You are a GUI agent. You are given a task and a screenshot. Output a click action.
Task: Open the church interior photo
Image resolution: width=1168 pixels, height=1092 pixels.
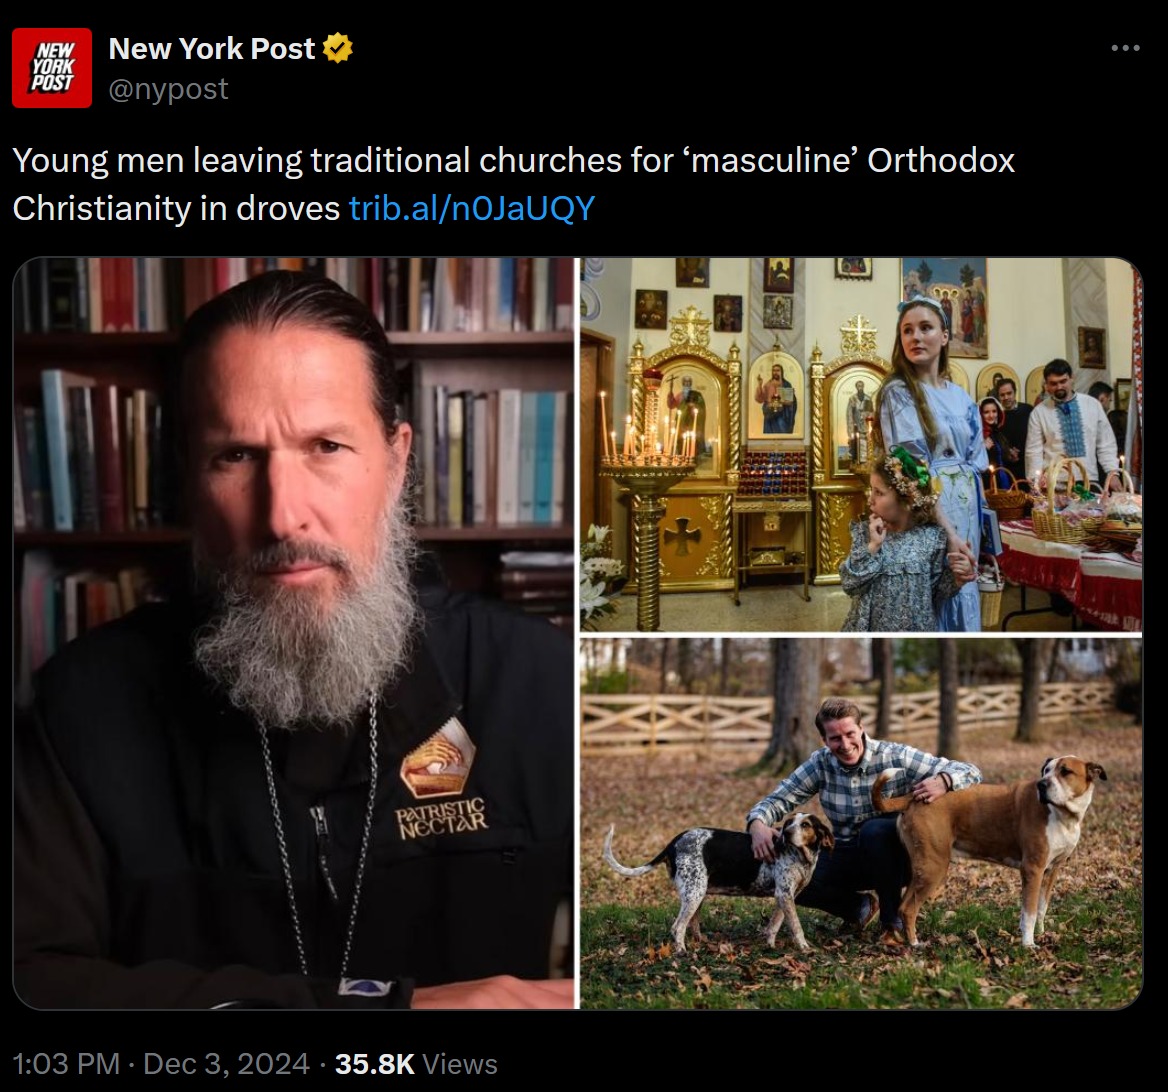point(861,444)
